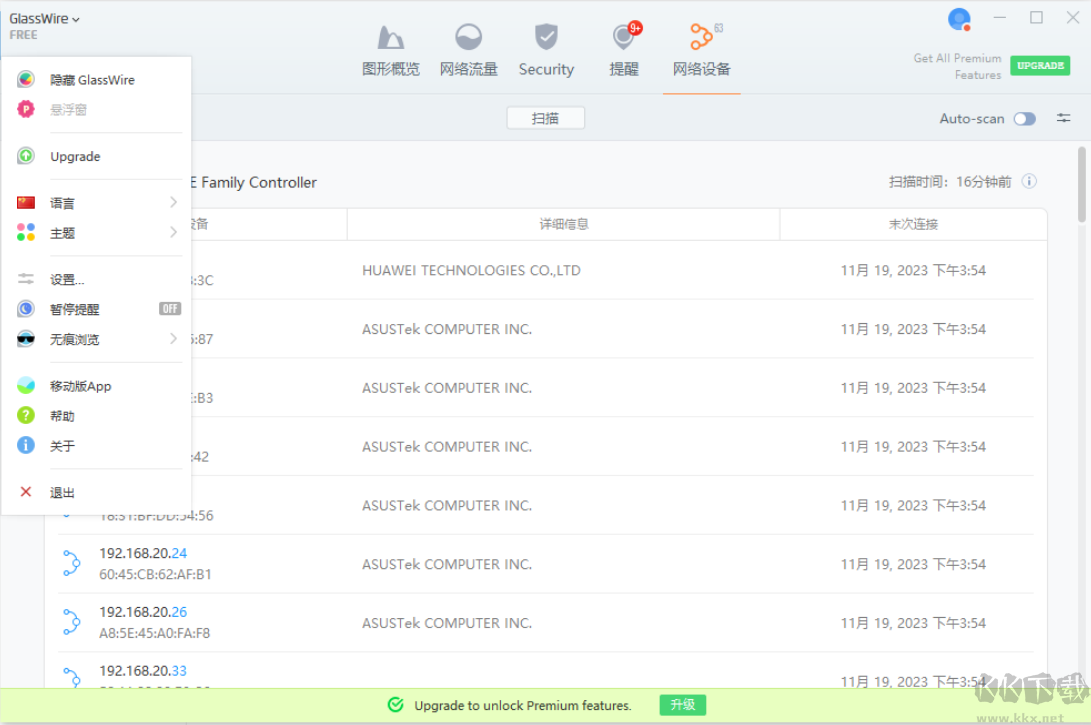Expand the 语言 submenu arrow
The image size is (1091, 725).
[173, 202]
